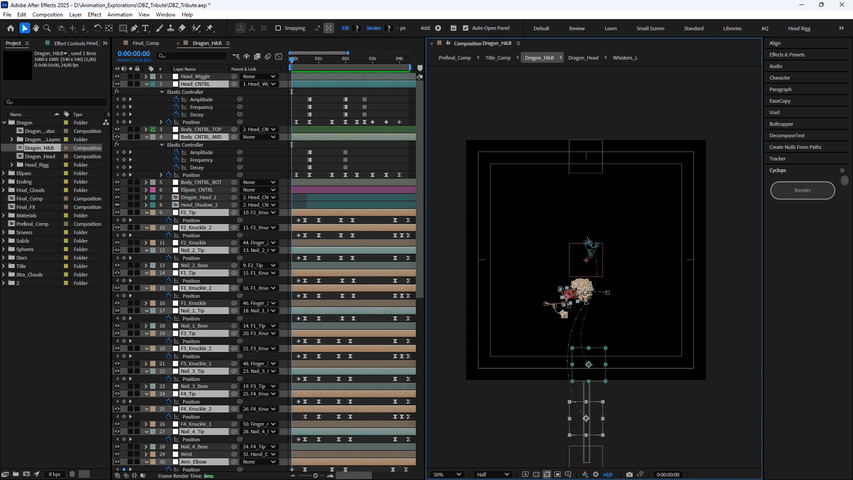853x480 pixels.
Task: Toggle visibility of the F2_Knuckle_2 layer
Action: pos(117,227)
